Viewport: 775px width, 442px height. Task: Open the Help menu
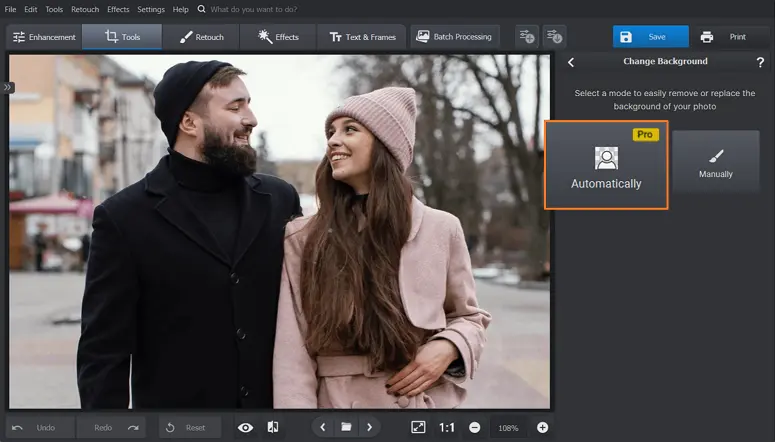(180, 9)
